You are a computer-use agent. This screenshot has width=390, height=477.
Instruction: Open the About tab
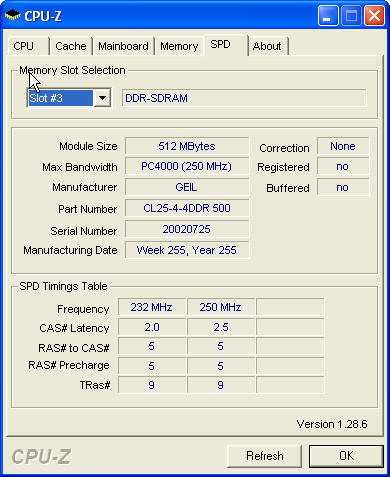[x=268, y=46]
